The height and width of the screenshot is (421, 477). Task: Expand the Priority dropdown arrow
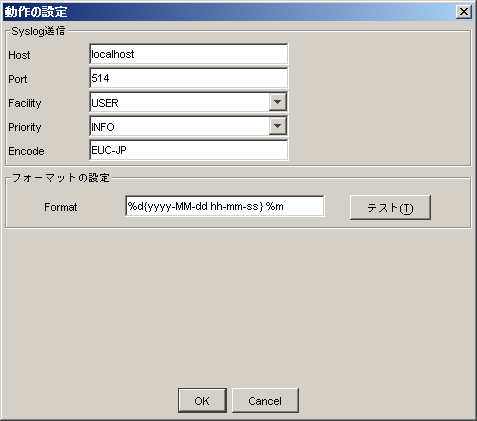tap(278, 126)
